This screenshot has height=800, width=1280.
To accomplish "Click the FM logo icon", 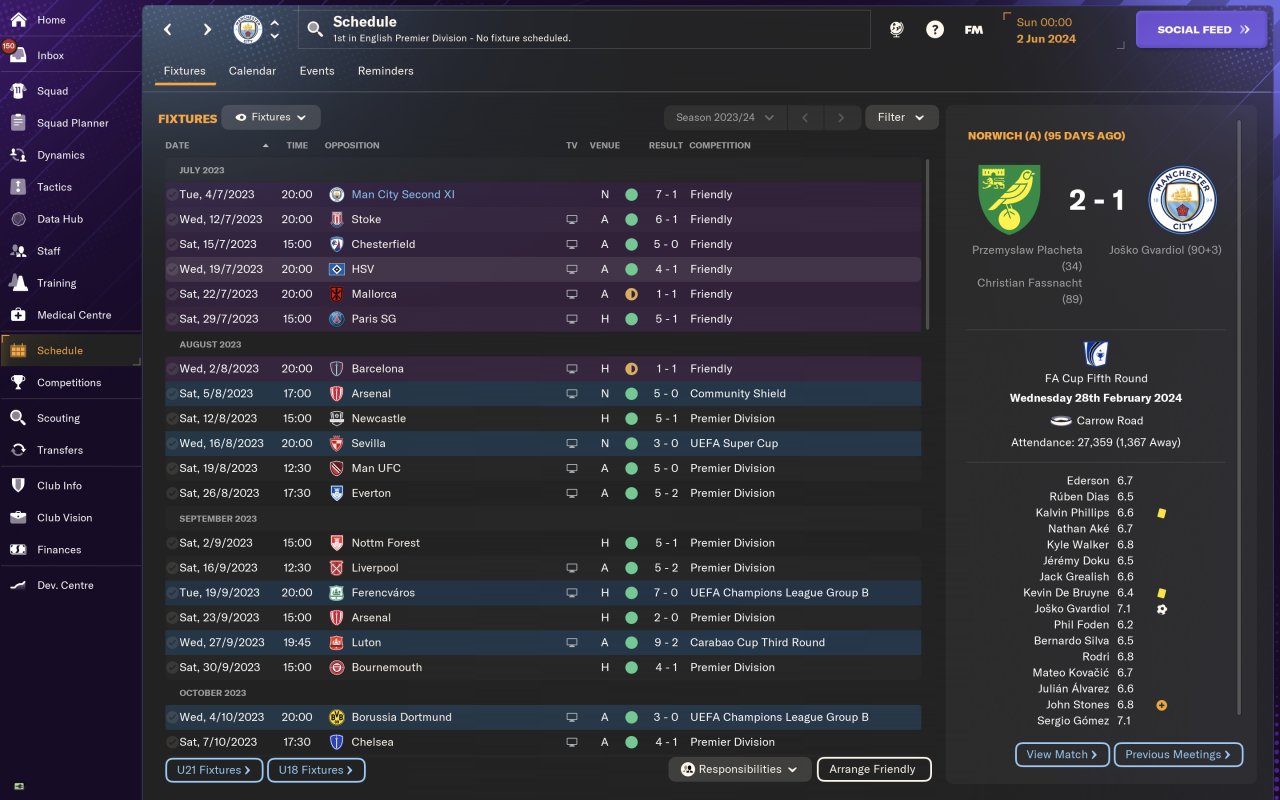I will tap(973, 30).
